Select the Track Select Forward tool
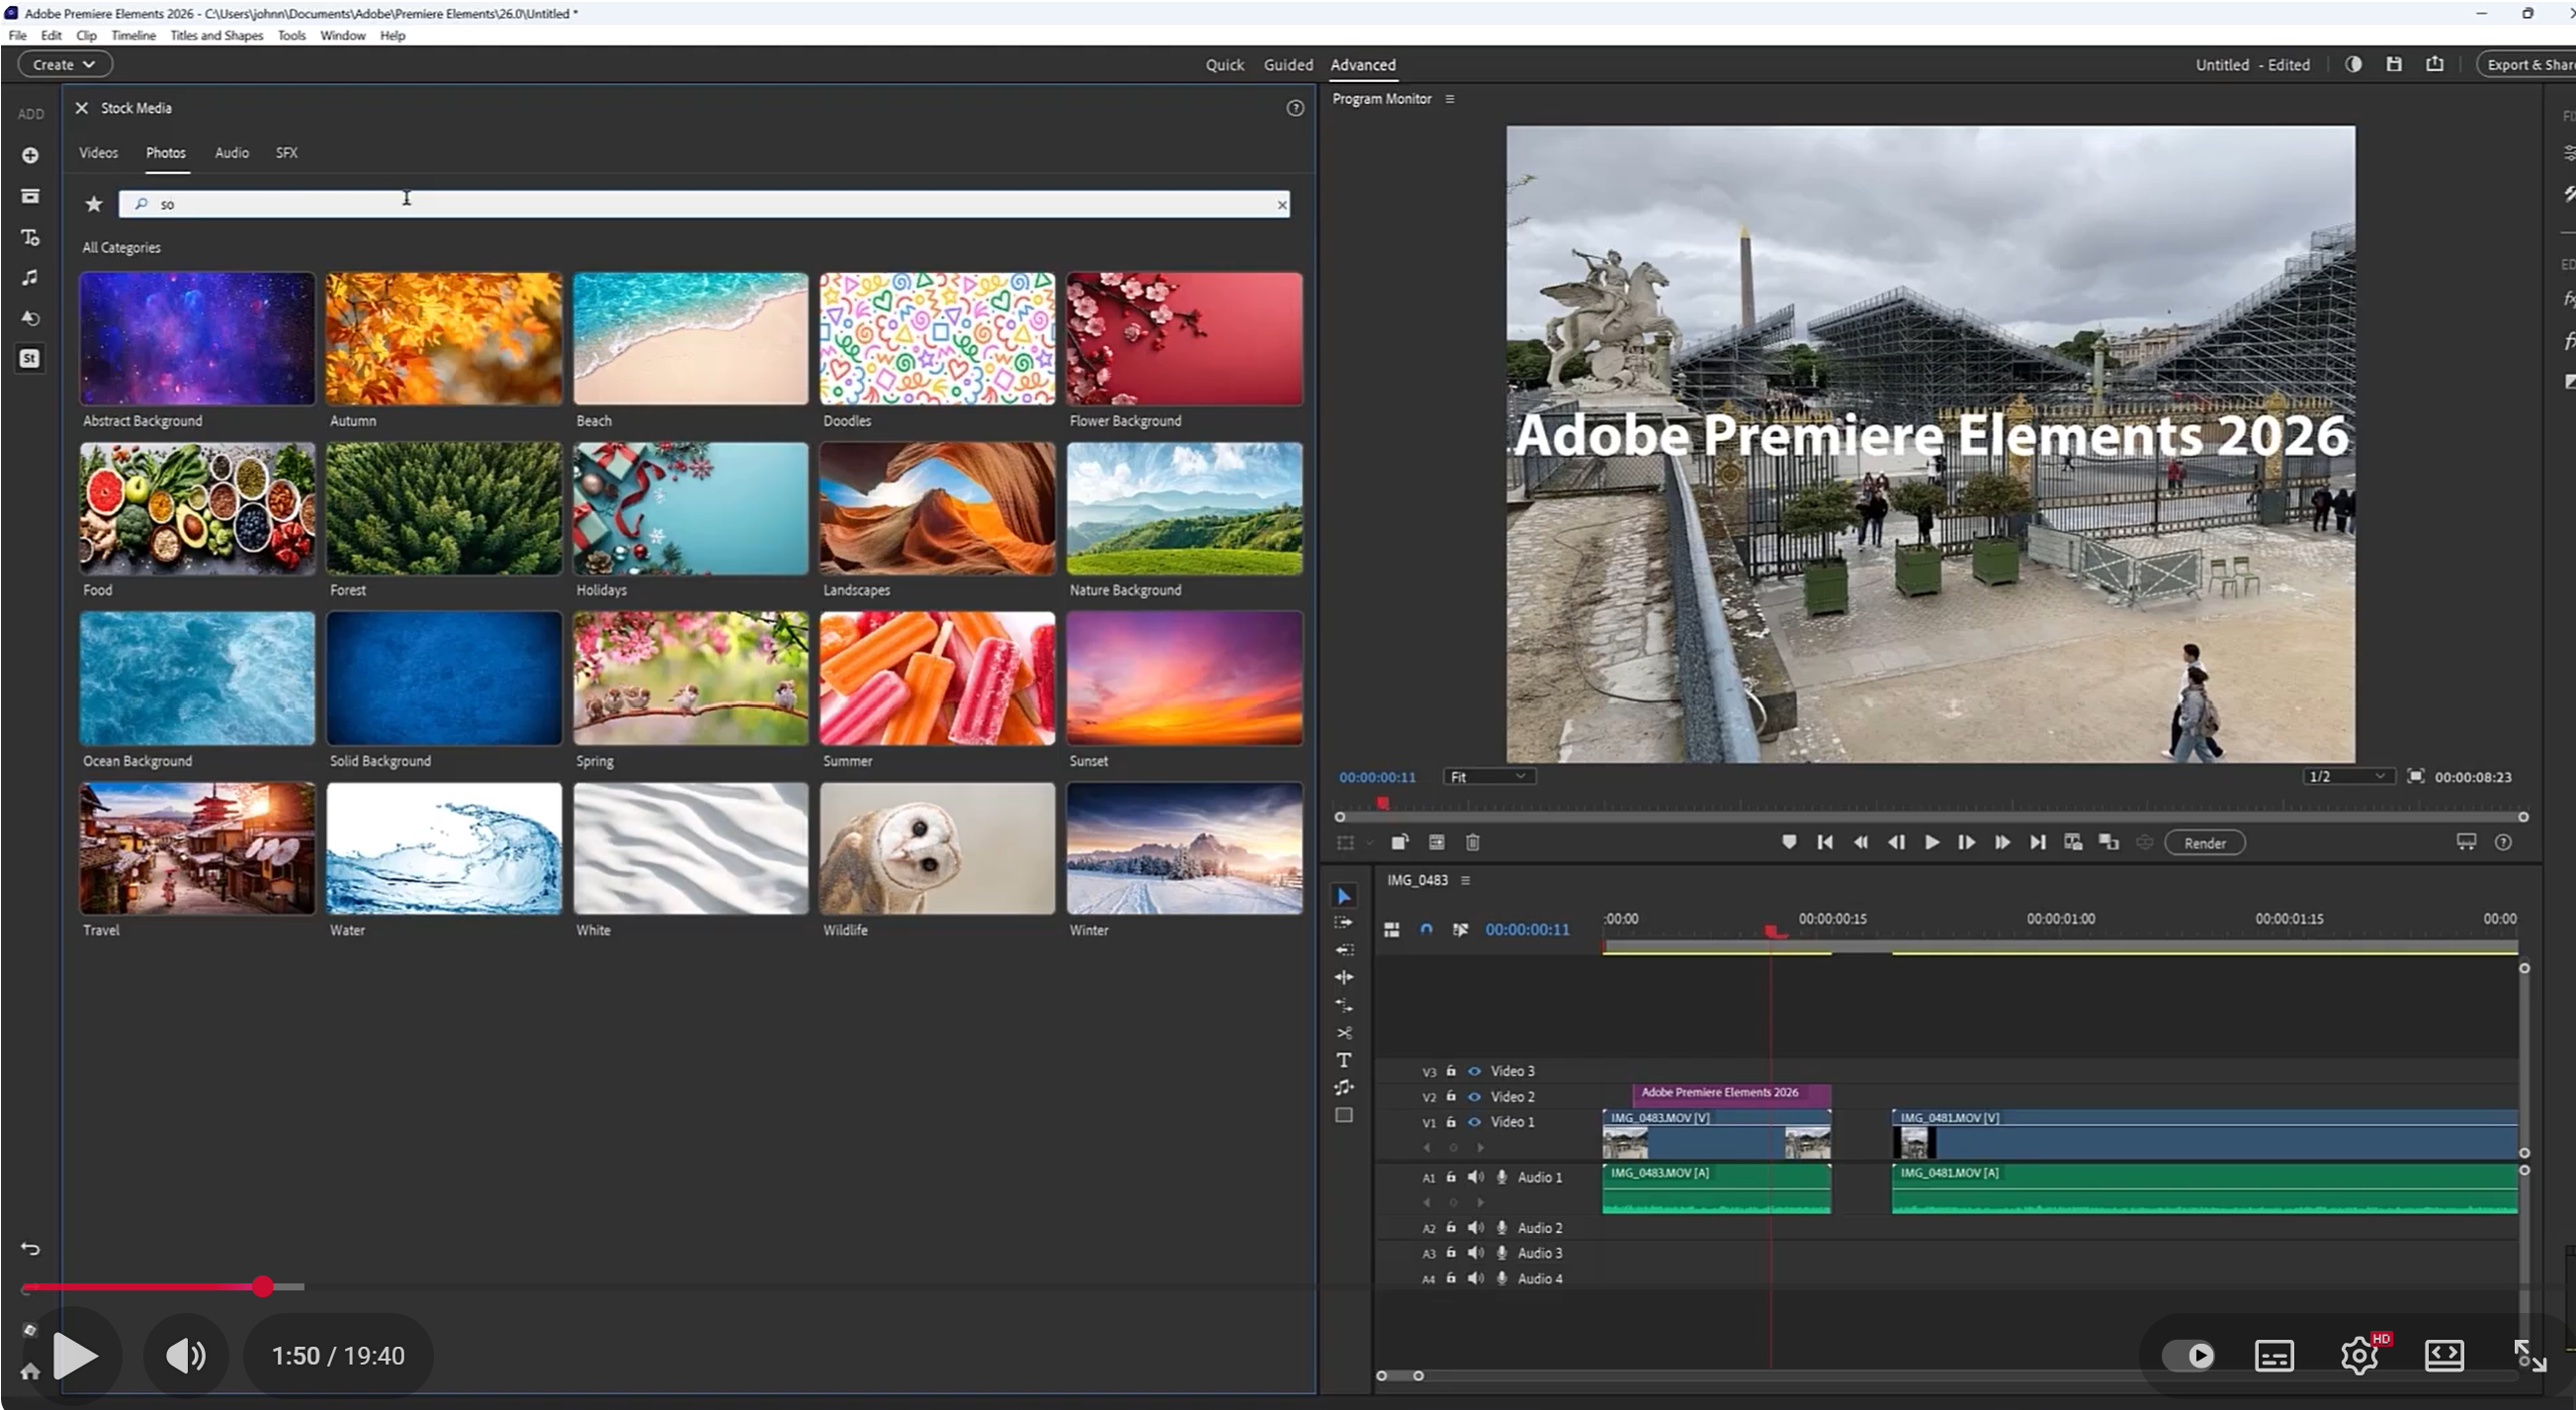Image resolution: width=2576 pixels, height=1410 pixels. pos(1344,923)
